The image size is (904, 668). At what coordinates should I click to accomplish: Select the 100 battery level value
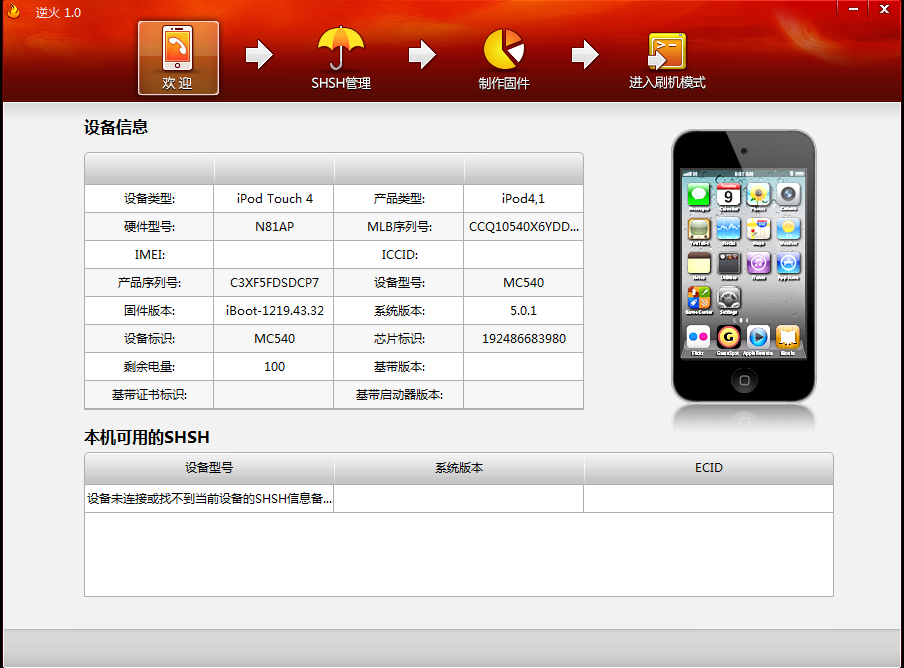(x=274, y=367)
